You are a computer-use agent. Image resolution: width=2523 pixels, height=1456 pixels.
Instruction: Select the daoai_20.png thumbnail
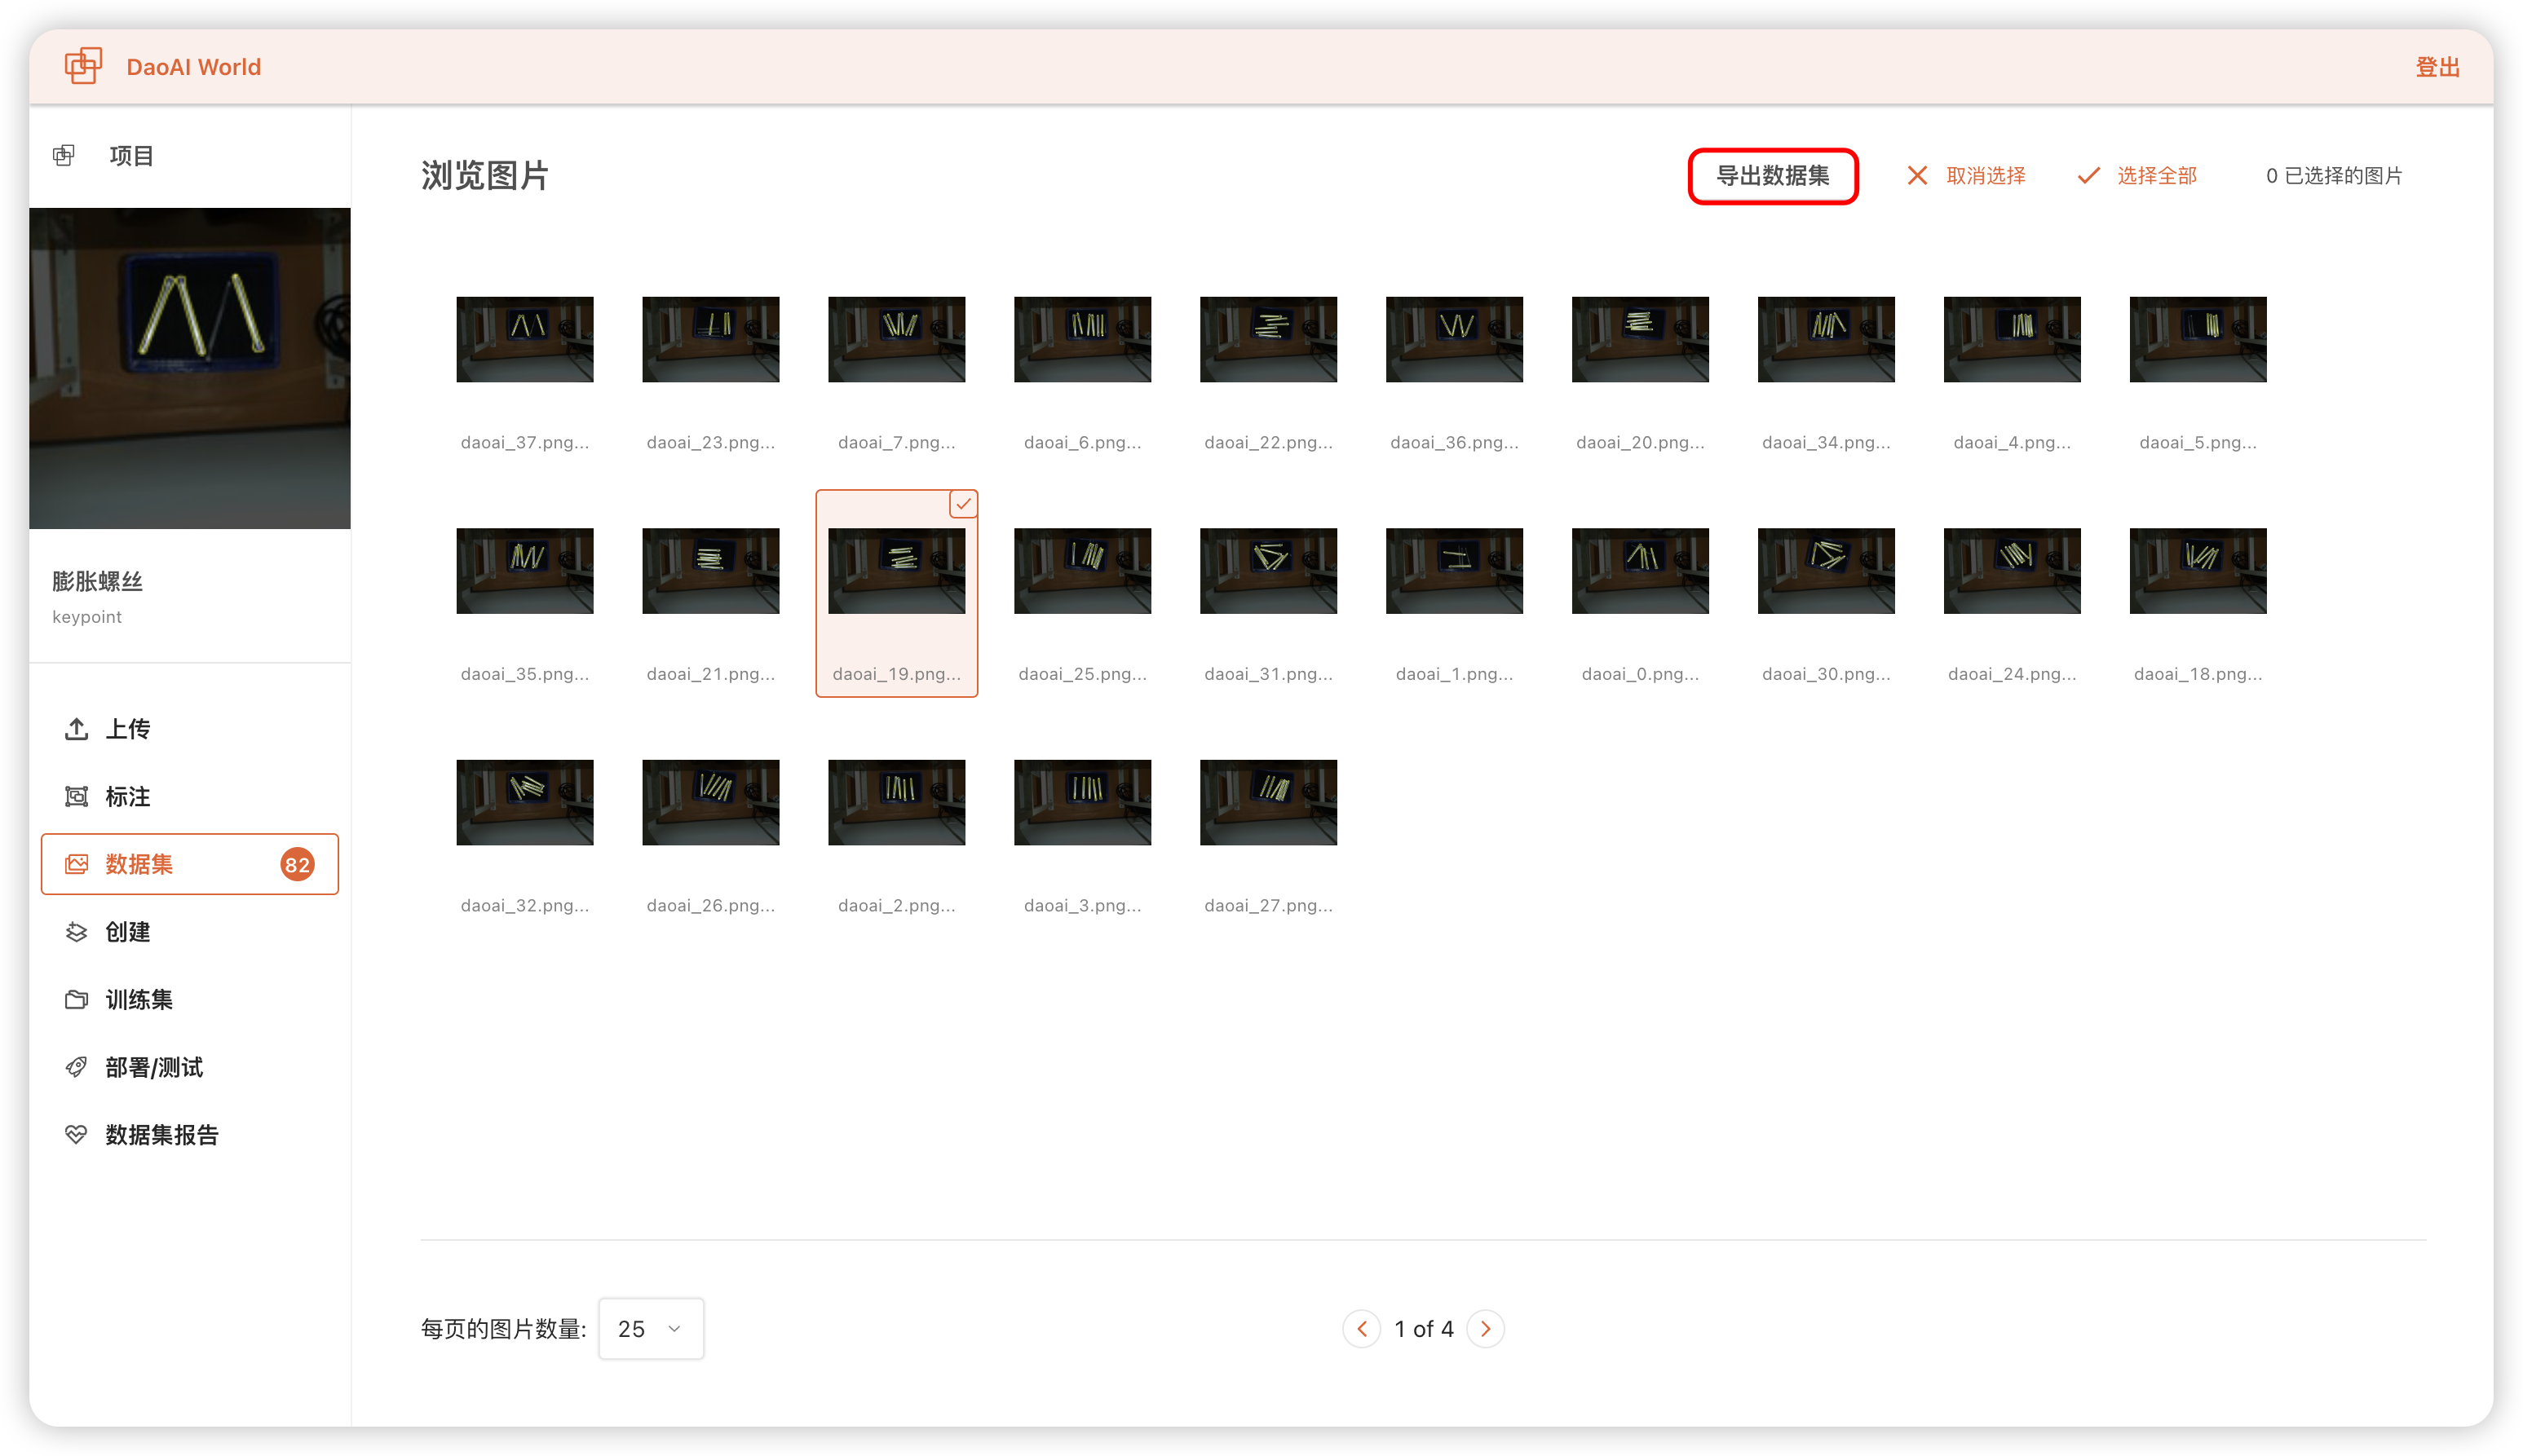tap(1641, 339)
